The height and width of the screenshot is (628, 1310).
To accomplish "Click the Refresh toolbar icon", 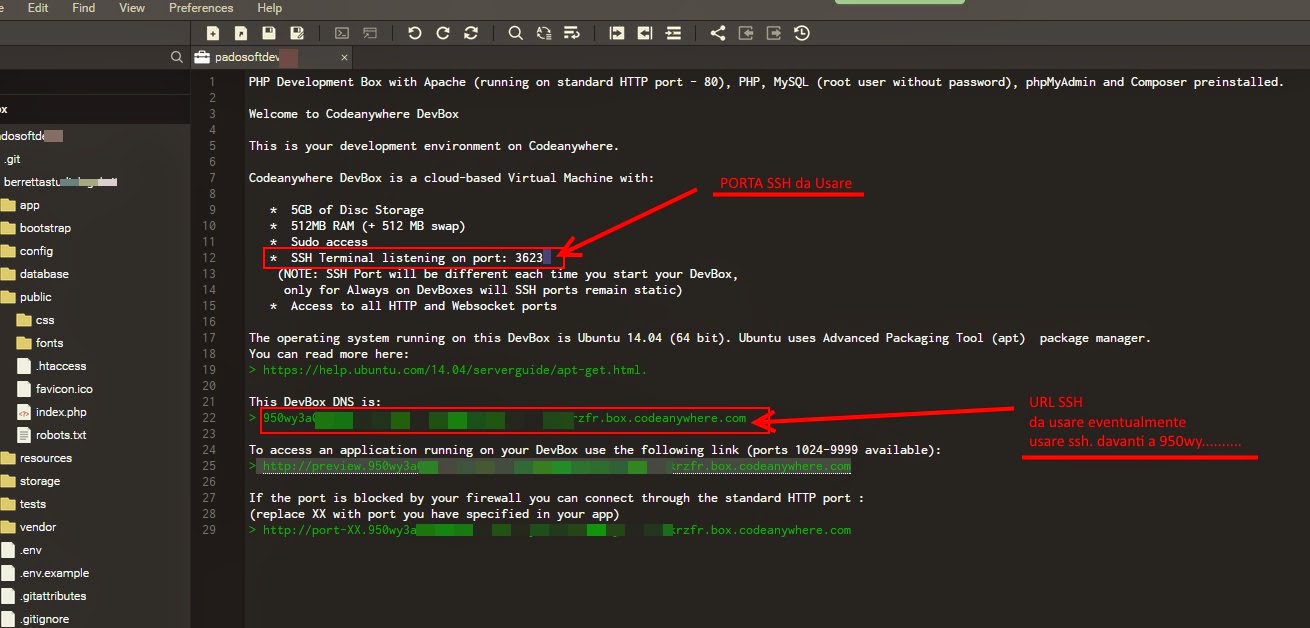I will click(x=471, y=33).
